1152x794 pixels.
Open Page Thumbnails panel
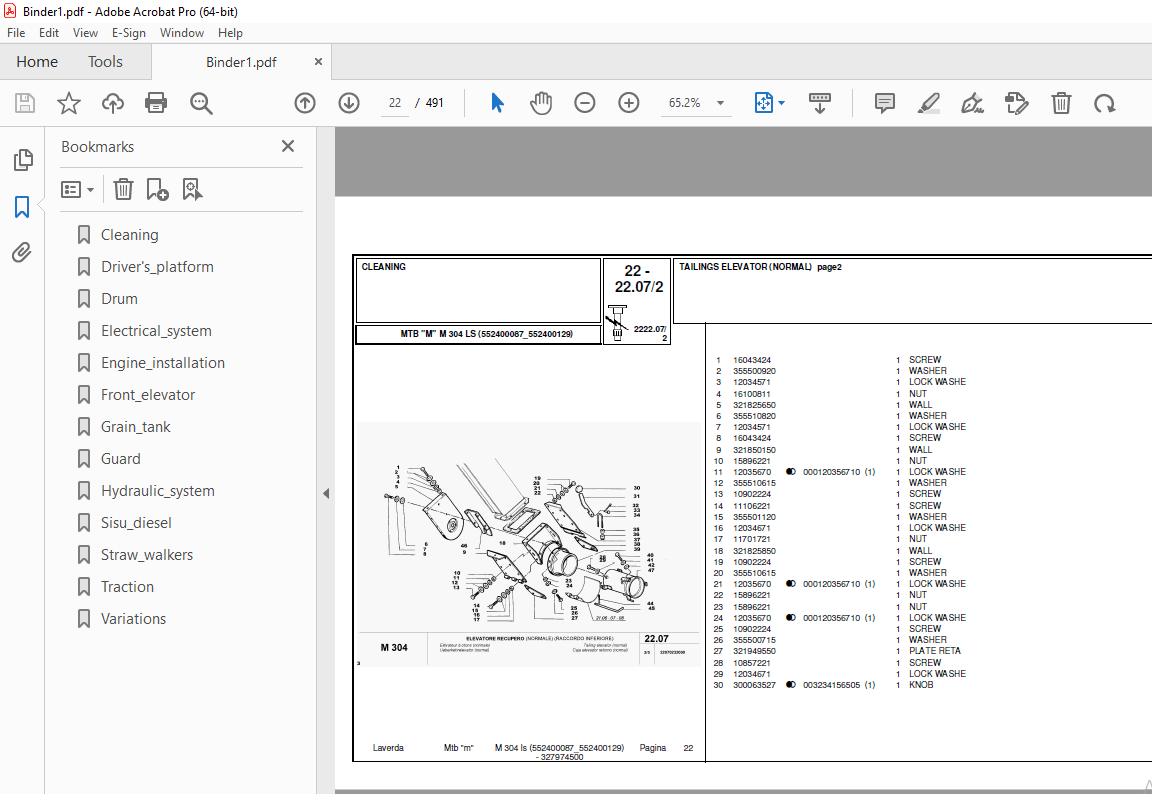click(23, 159)
